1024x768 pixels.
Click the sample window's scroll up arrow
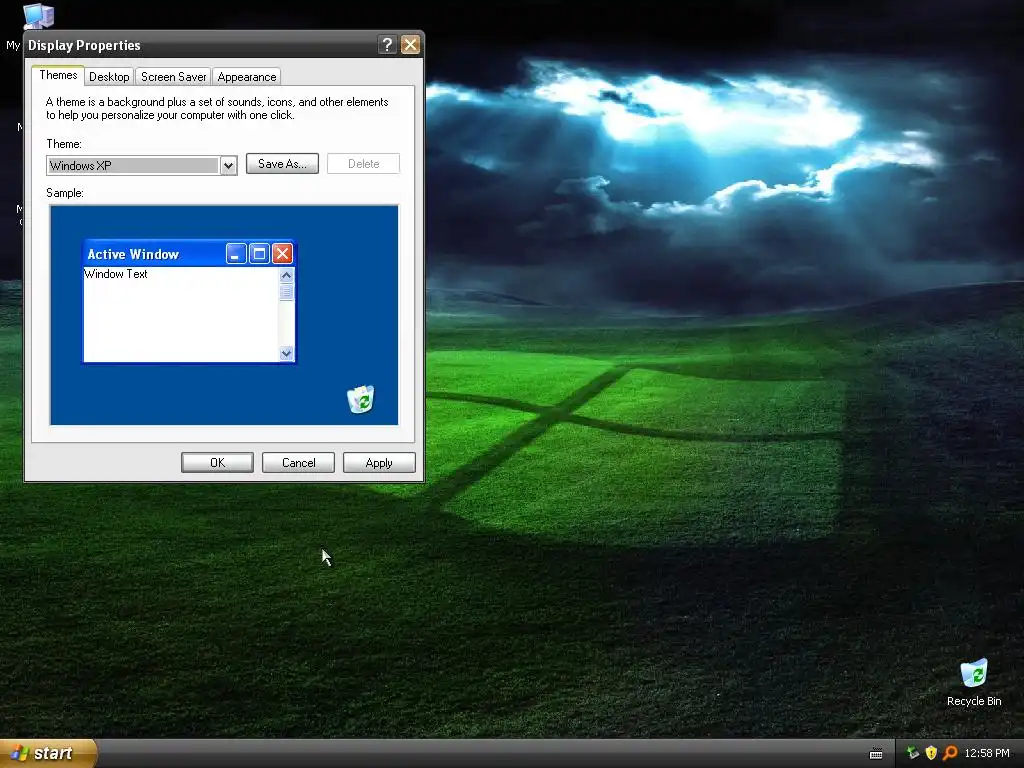point(286,276)
